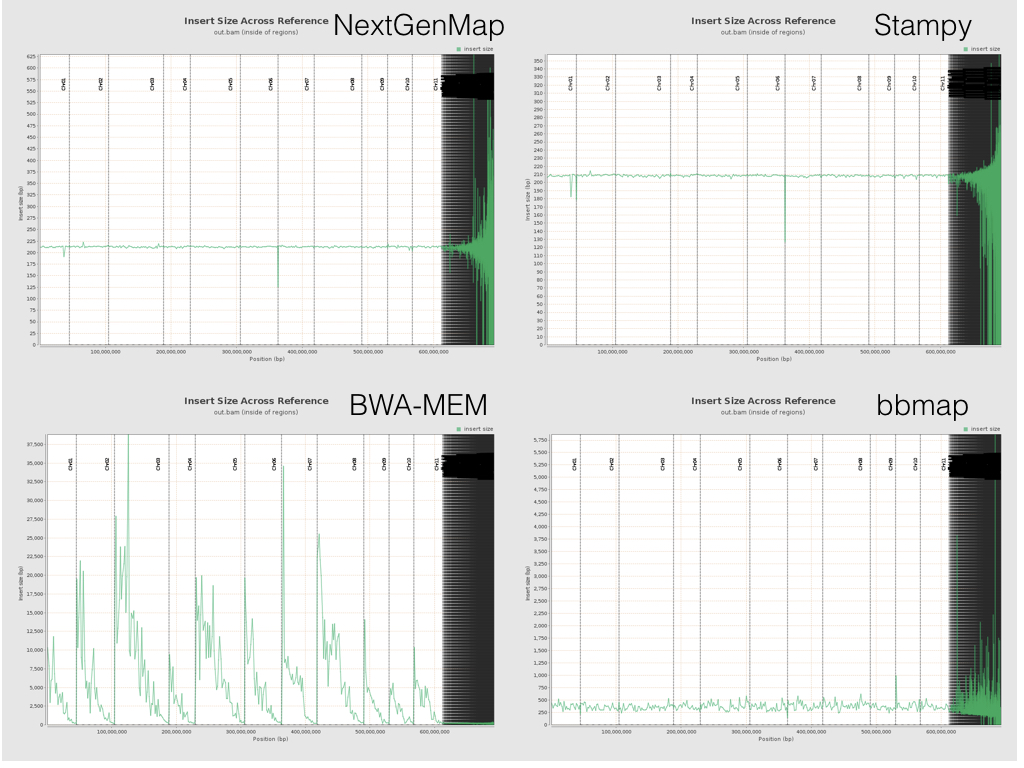The image size is (1024, 768).
Task: Click the green legend swatch in BWA-MEM chart
Action: point(459,429)
